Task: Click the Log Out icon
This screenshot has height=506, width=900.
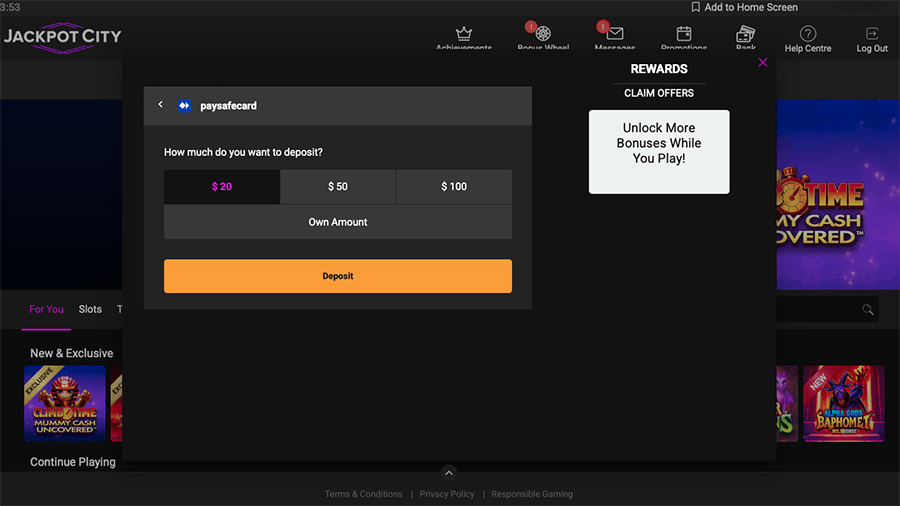Action: click(x=872, y=33)
